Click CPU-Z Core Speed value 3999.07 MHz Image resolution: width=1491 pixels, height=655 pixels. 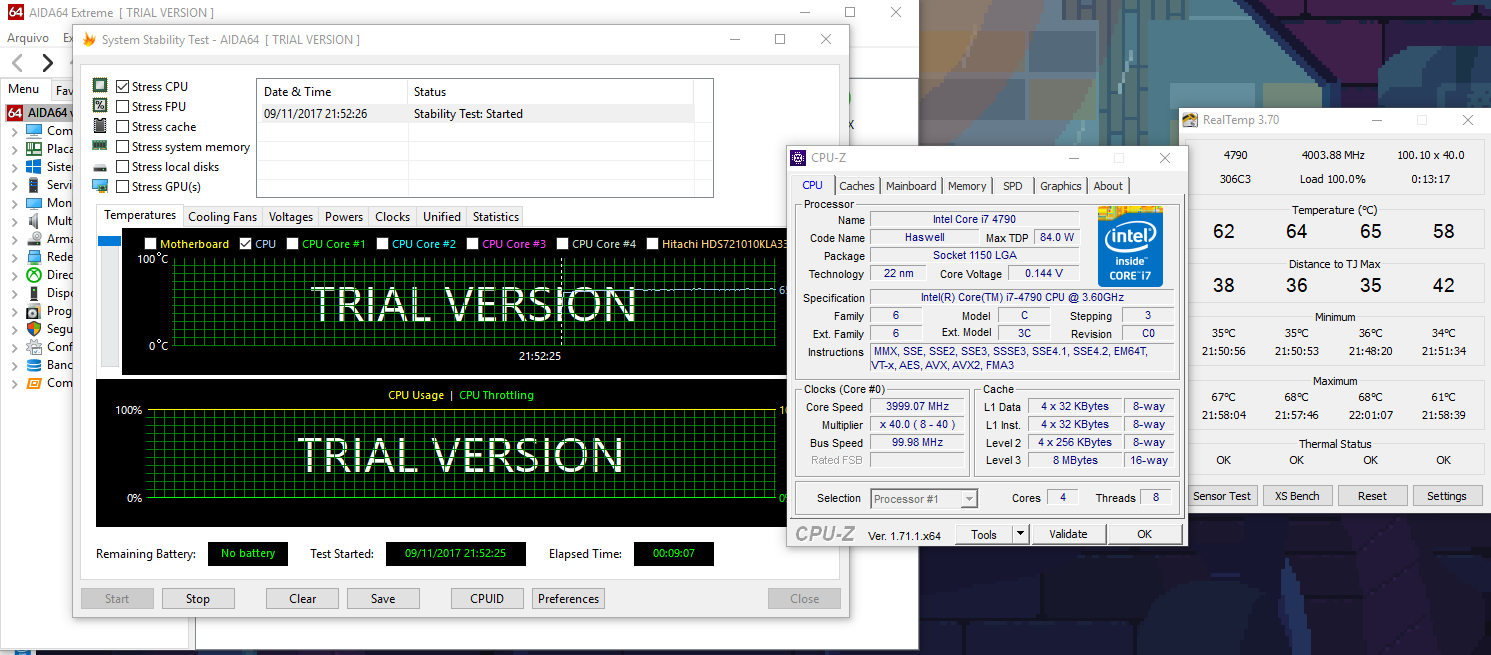click(x=916, y=407)
